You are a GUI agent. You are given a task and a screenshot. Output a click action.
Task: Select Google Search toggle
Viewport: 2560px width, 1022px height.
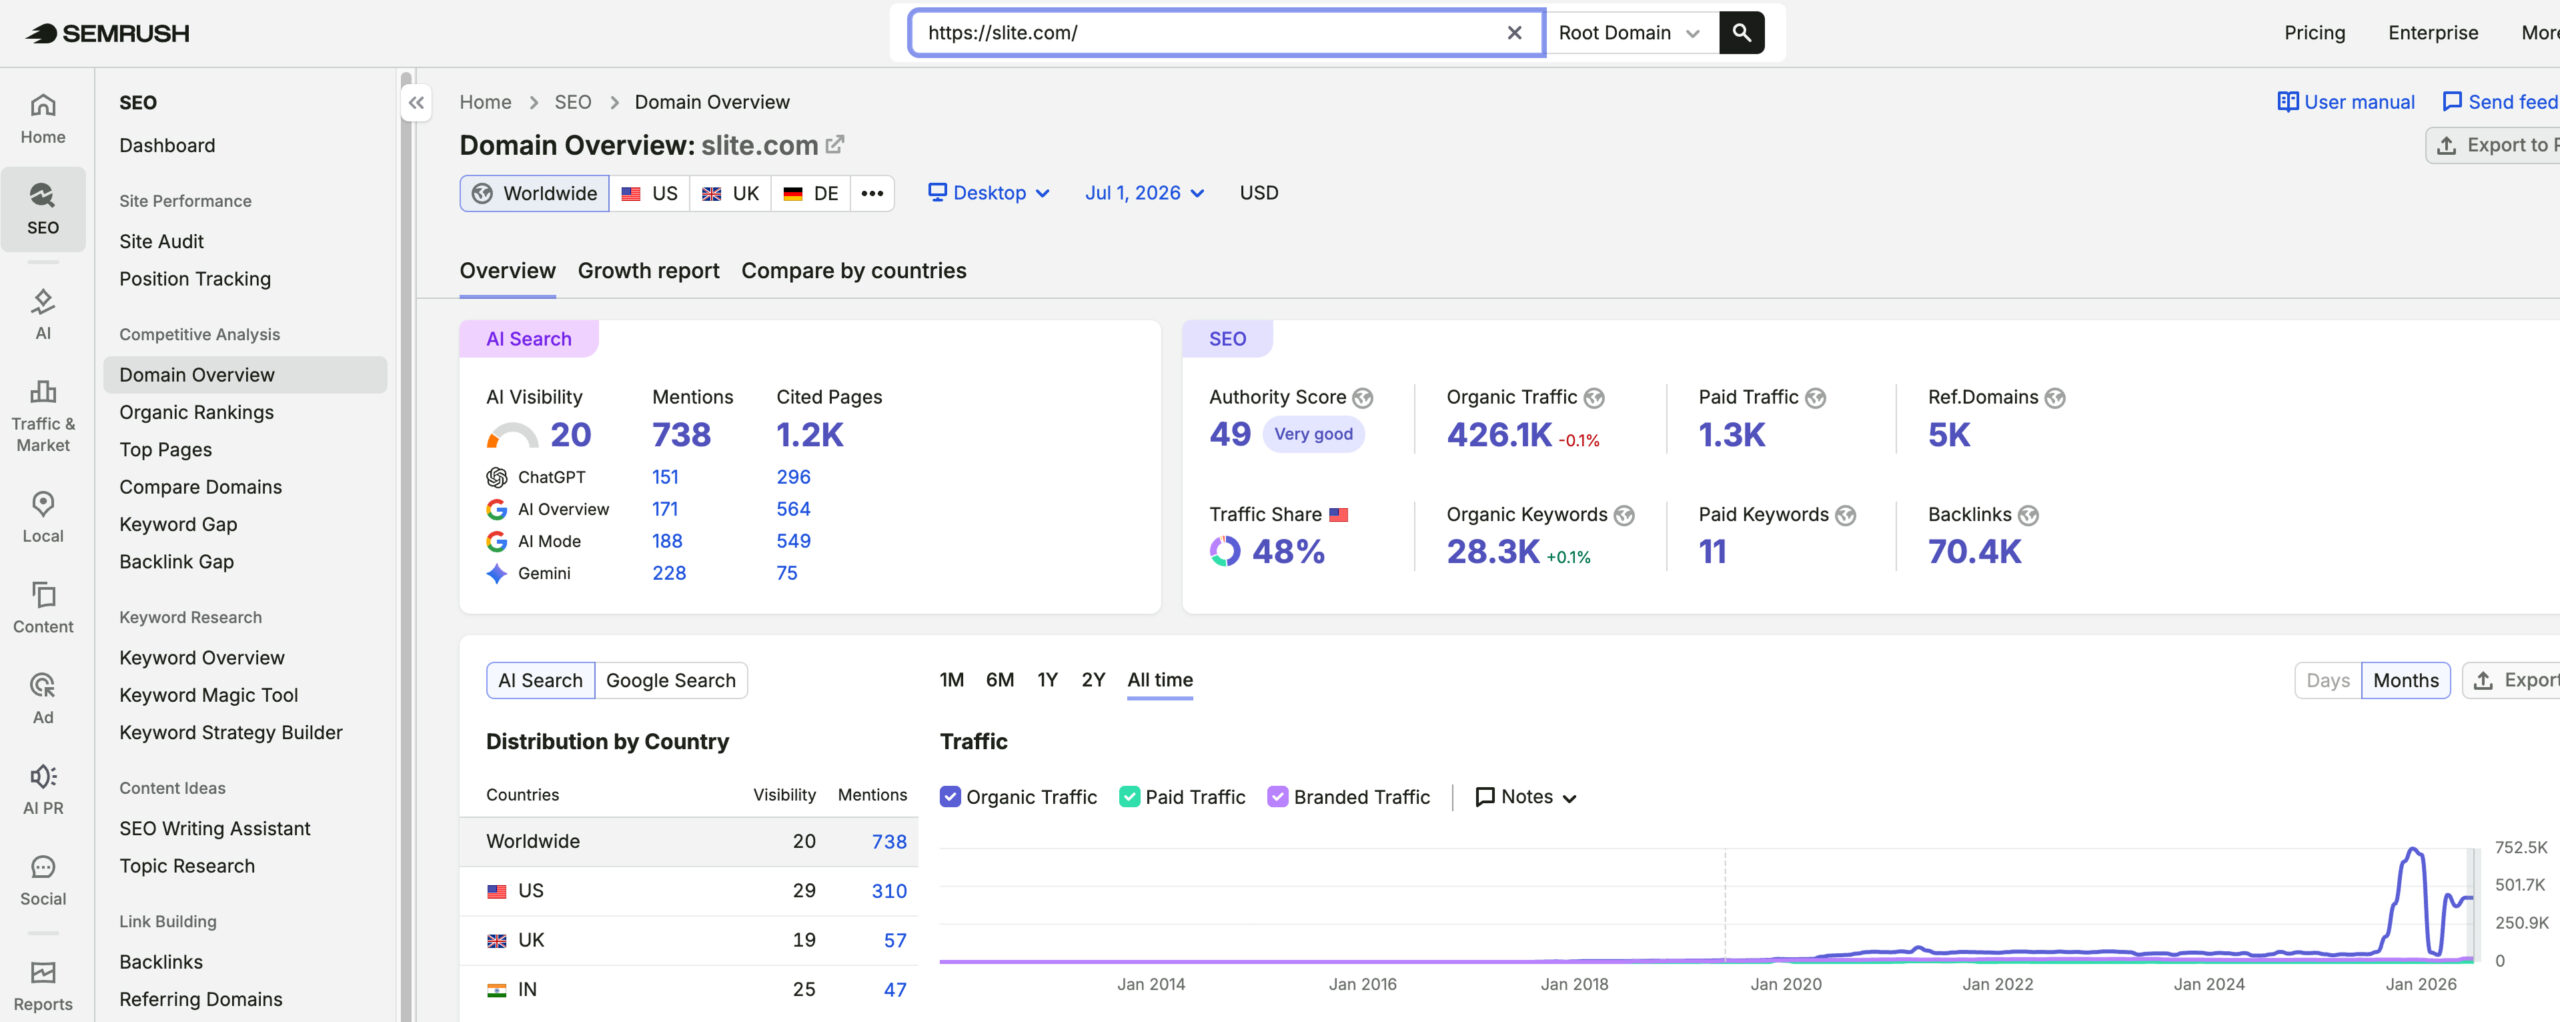(670, 681)
